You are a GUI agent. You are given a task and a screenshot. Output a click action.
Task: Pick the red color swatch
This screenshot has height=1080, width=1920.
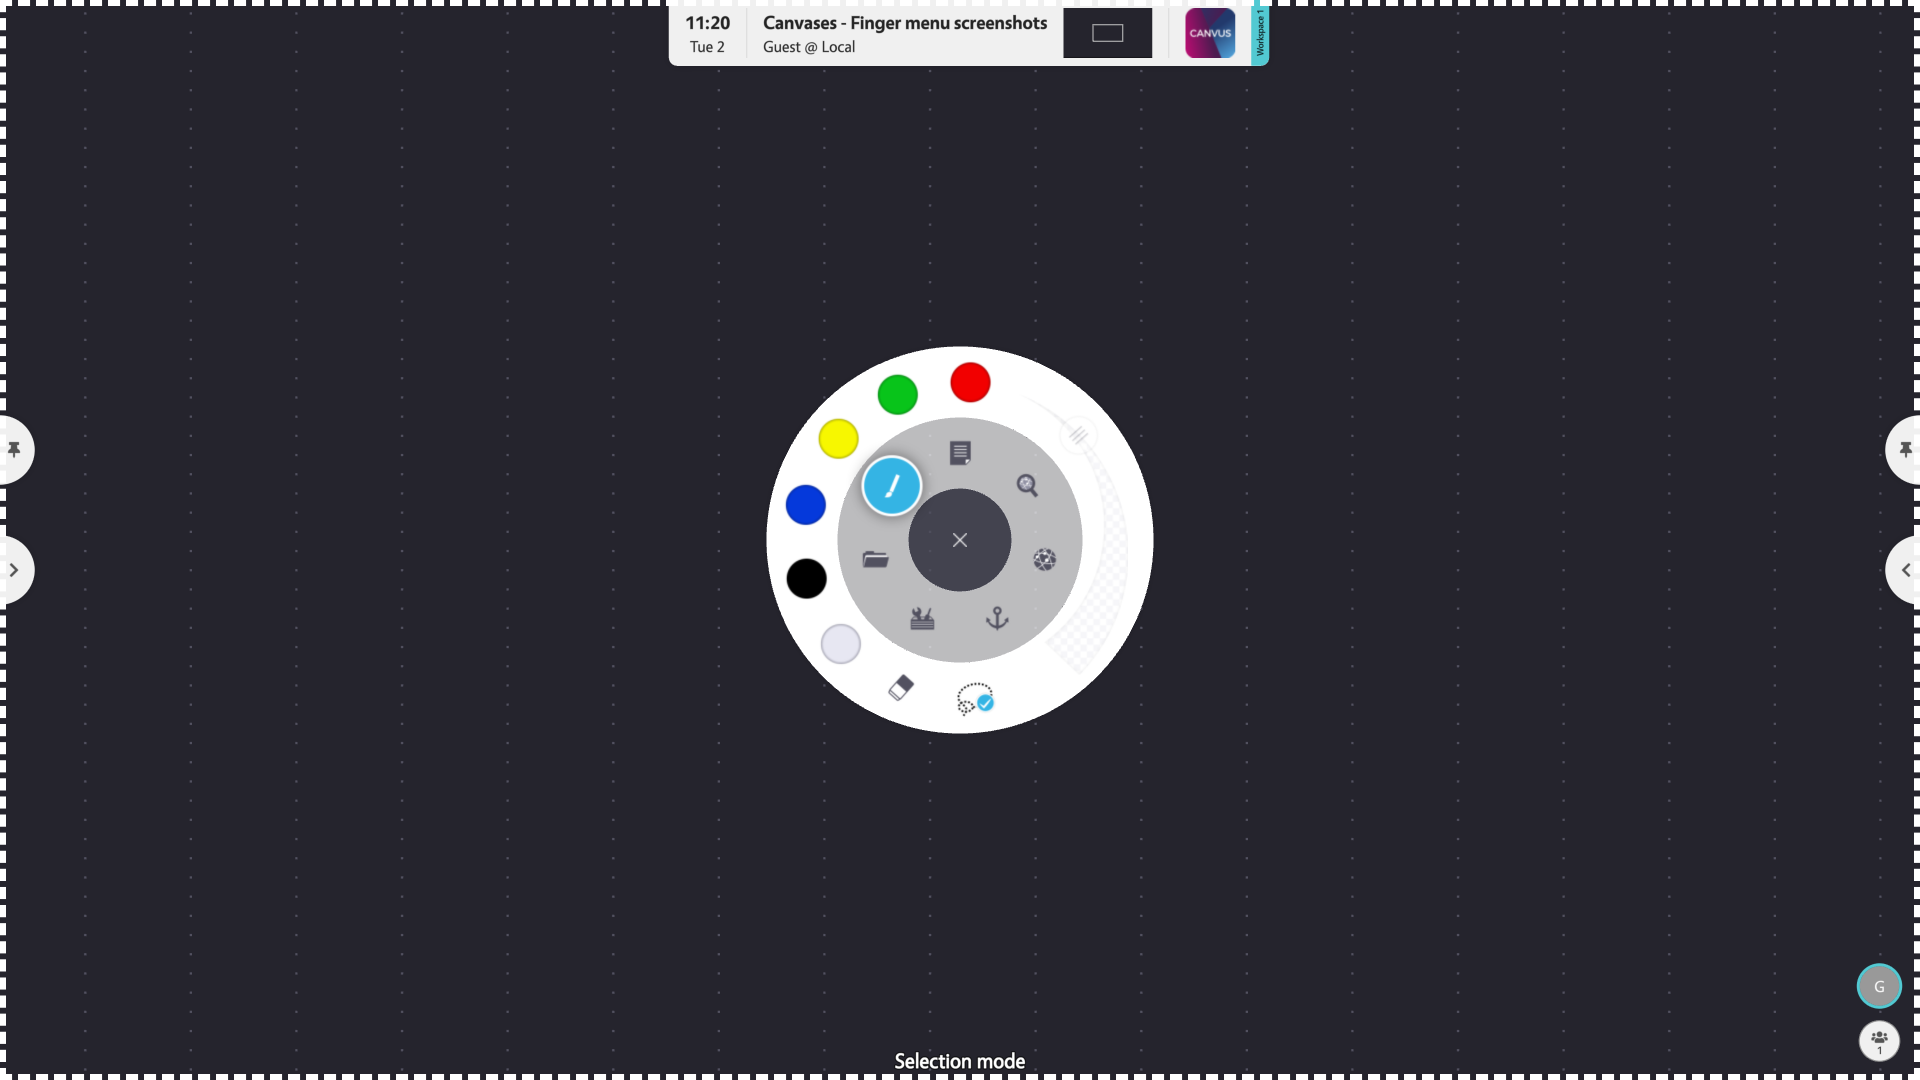(968, 382)
